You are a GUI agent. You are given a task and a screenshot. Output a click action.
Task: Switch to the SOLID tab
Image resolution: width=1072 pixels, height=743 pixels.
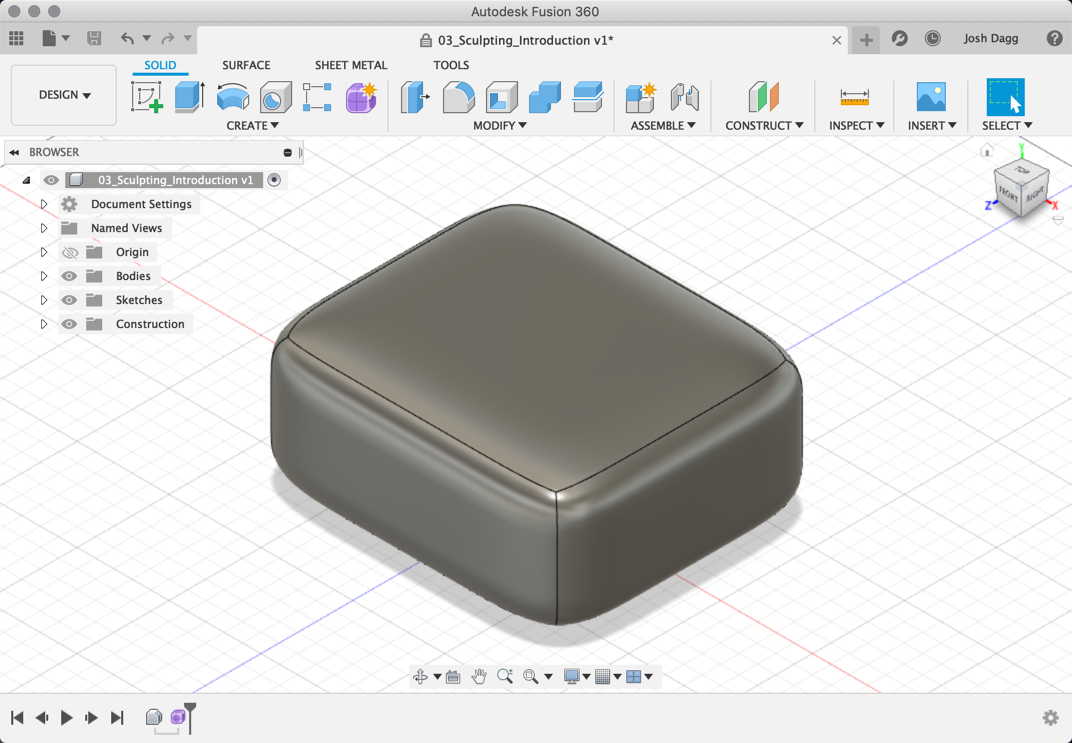[x=160, y=65]
